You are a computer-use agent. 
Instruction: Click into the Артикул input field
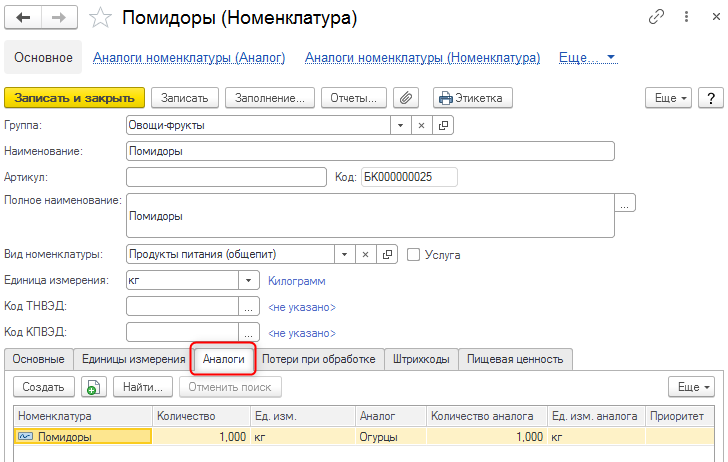click(x=226, y=177)
